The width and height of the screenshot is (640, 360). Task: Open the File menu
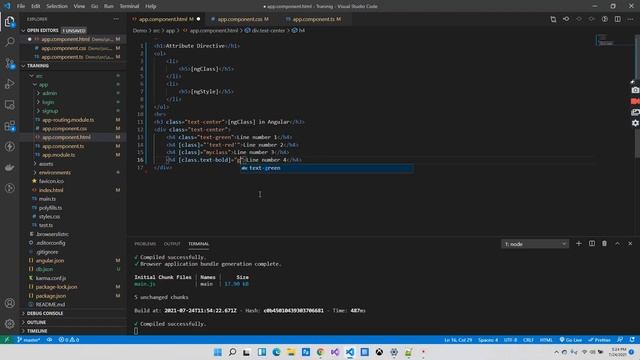(21, 6)
